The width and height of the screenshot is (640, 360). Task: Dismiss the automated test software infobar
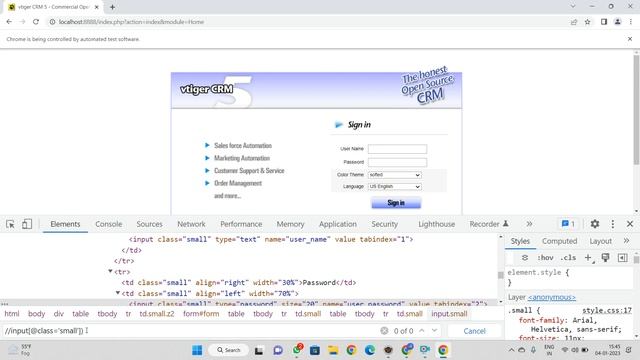(630, 39)
